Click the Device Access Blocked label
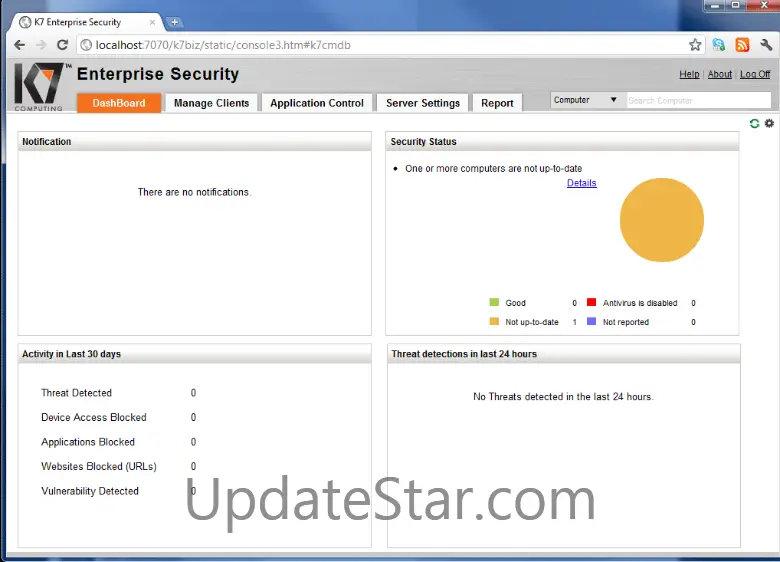The image size is (780, 562). [x=94, y=417]
